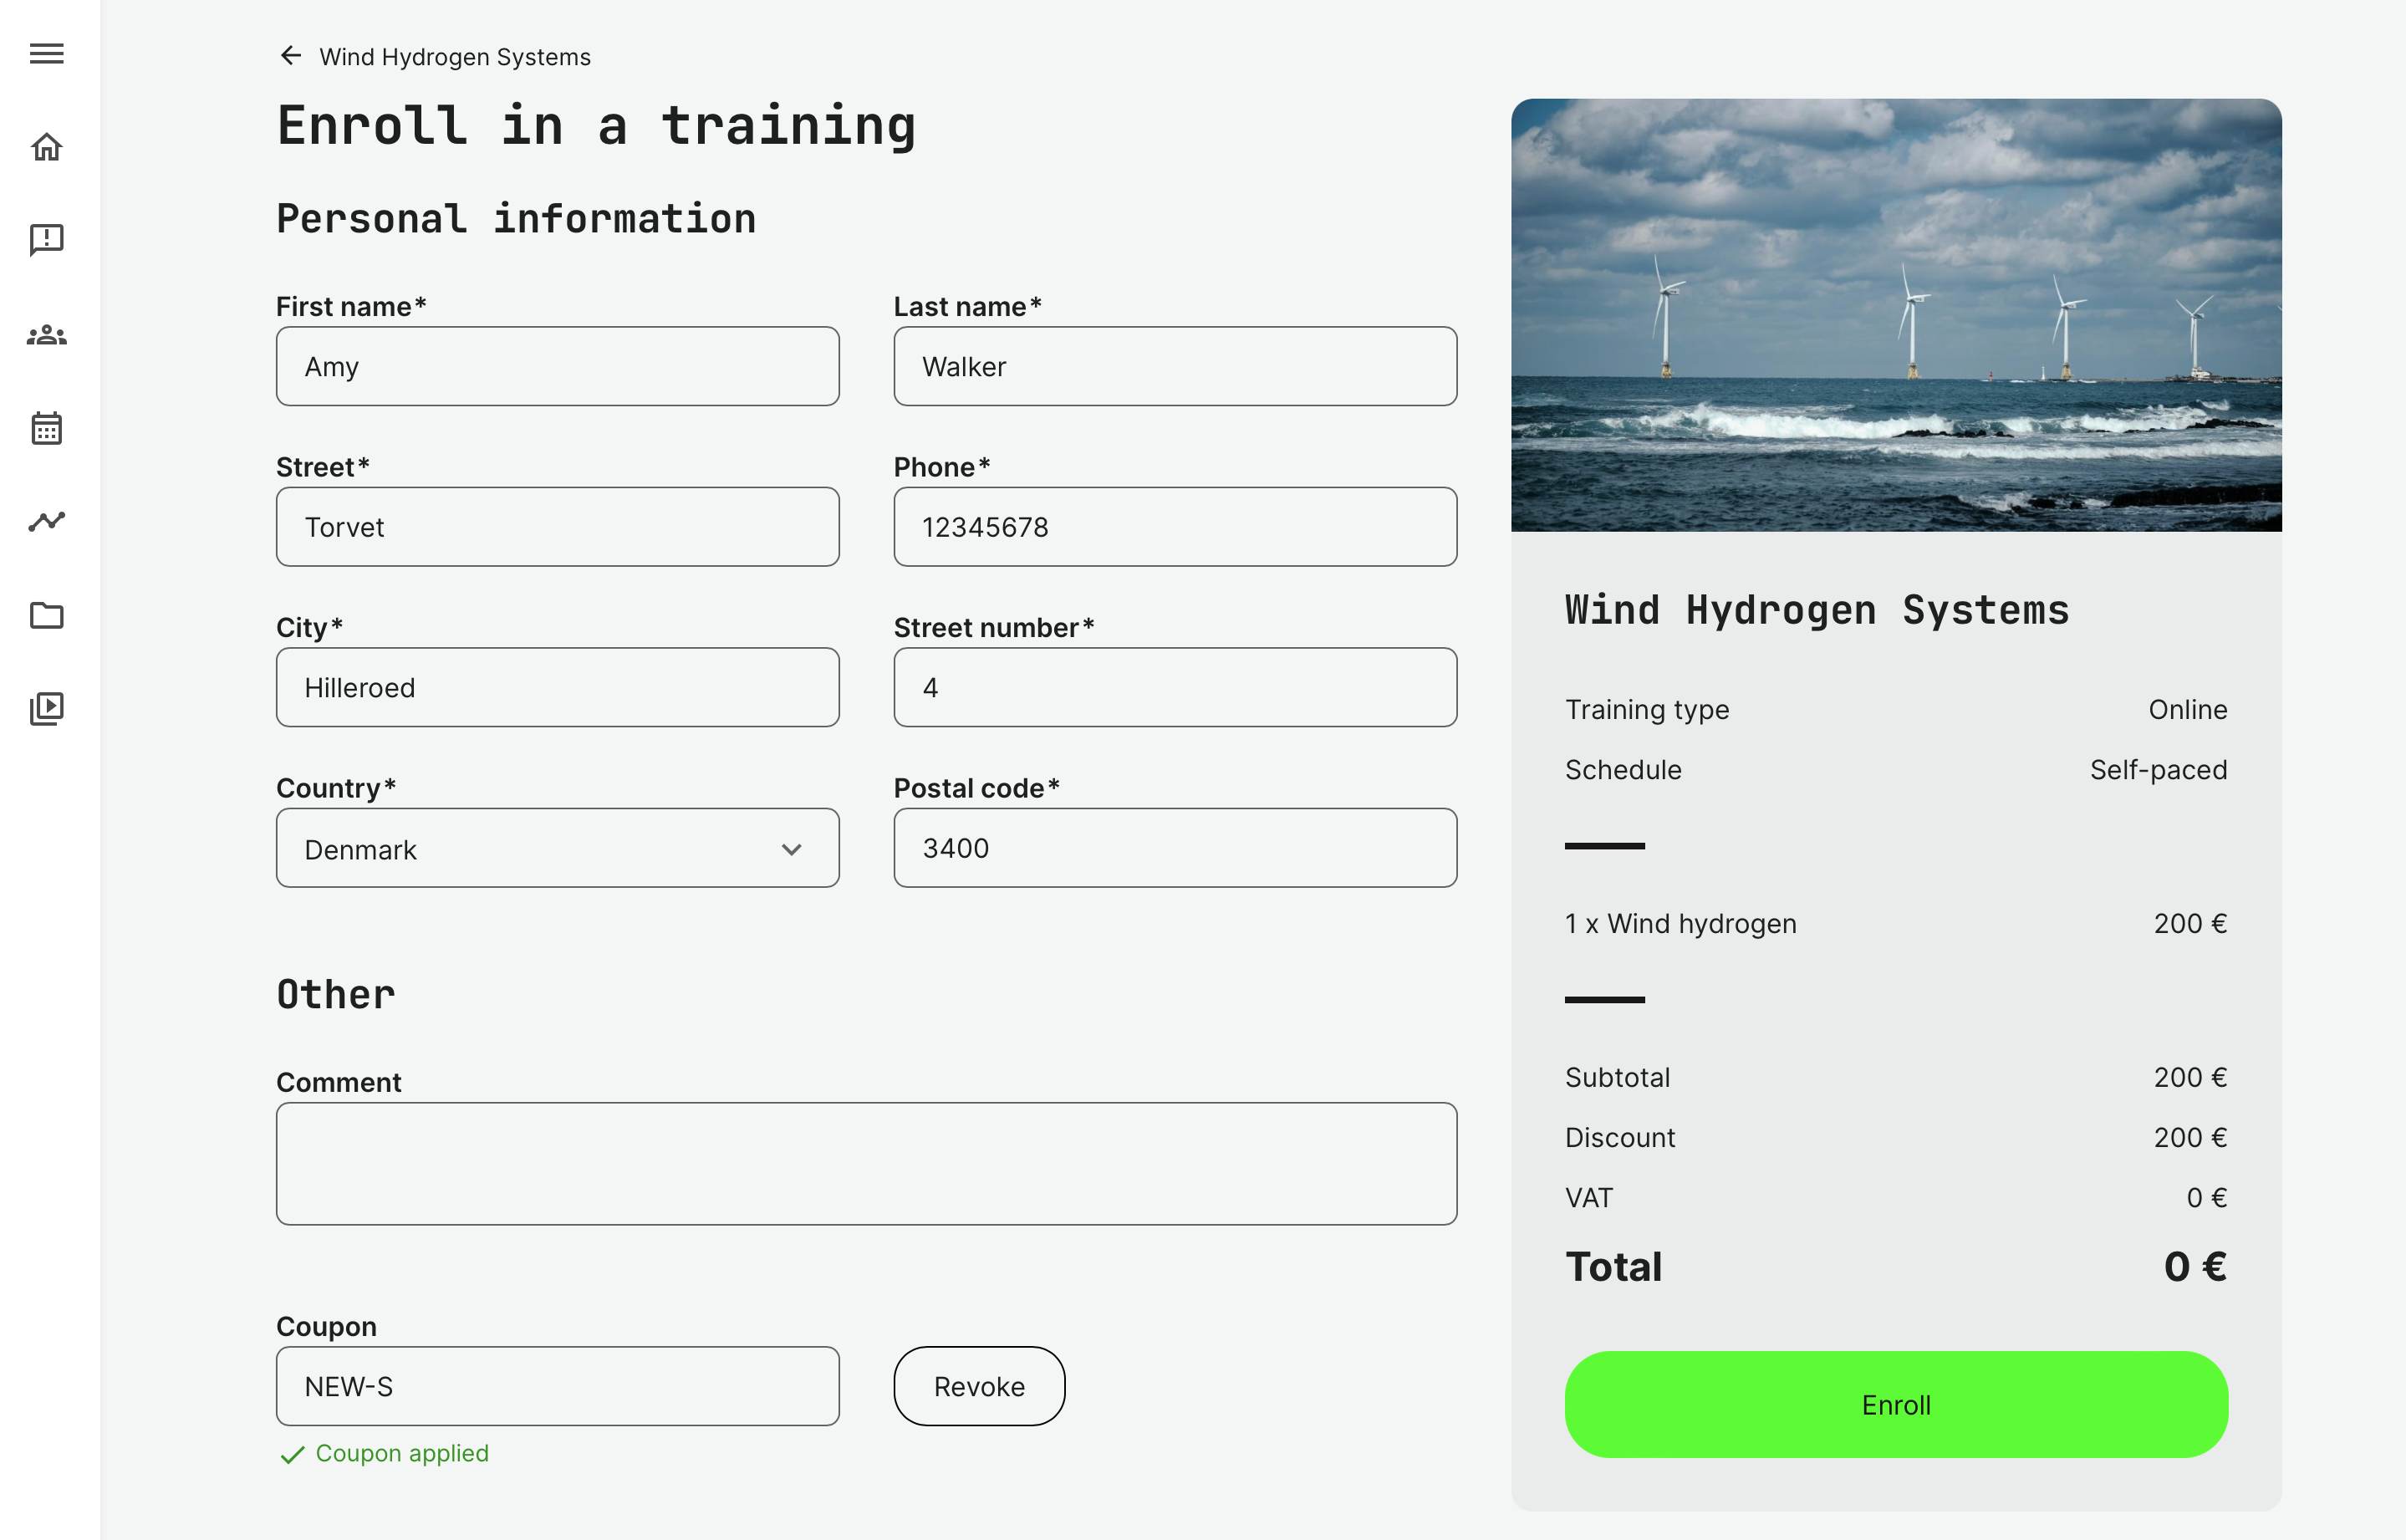
Task: Click into the Comment text area
Action: [x=865, y=1163]
